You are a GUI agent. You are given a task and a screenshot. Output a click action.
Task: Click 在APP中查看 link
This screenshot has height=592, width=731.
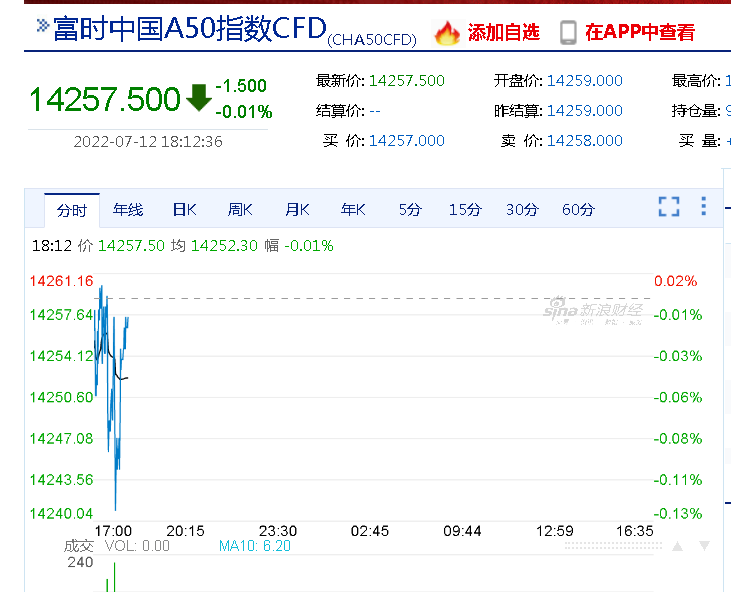pyautogui.click(x=640, y=33)
